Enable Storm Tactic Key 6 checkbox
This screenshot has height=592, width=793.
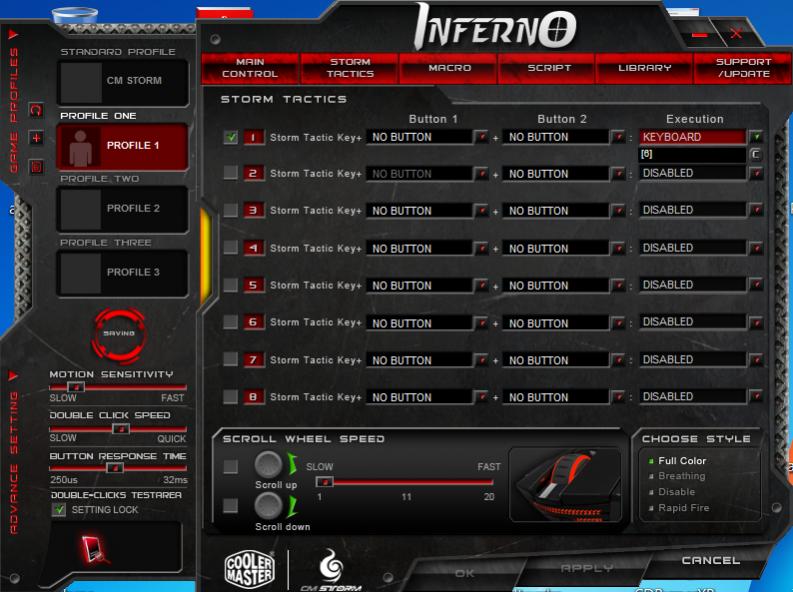point(231,322)
